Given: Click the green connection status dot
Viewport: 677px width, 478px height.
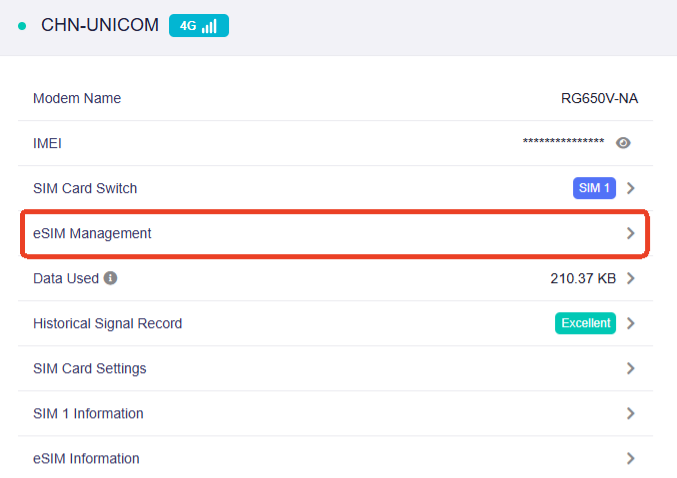Looking at the screenshot, I should (x=22, y=26).
